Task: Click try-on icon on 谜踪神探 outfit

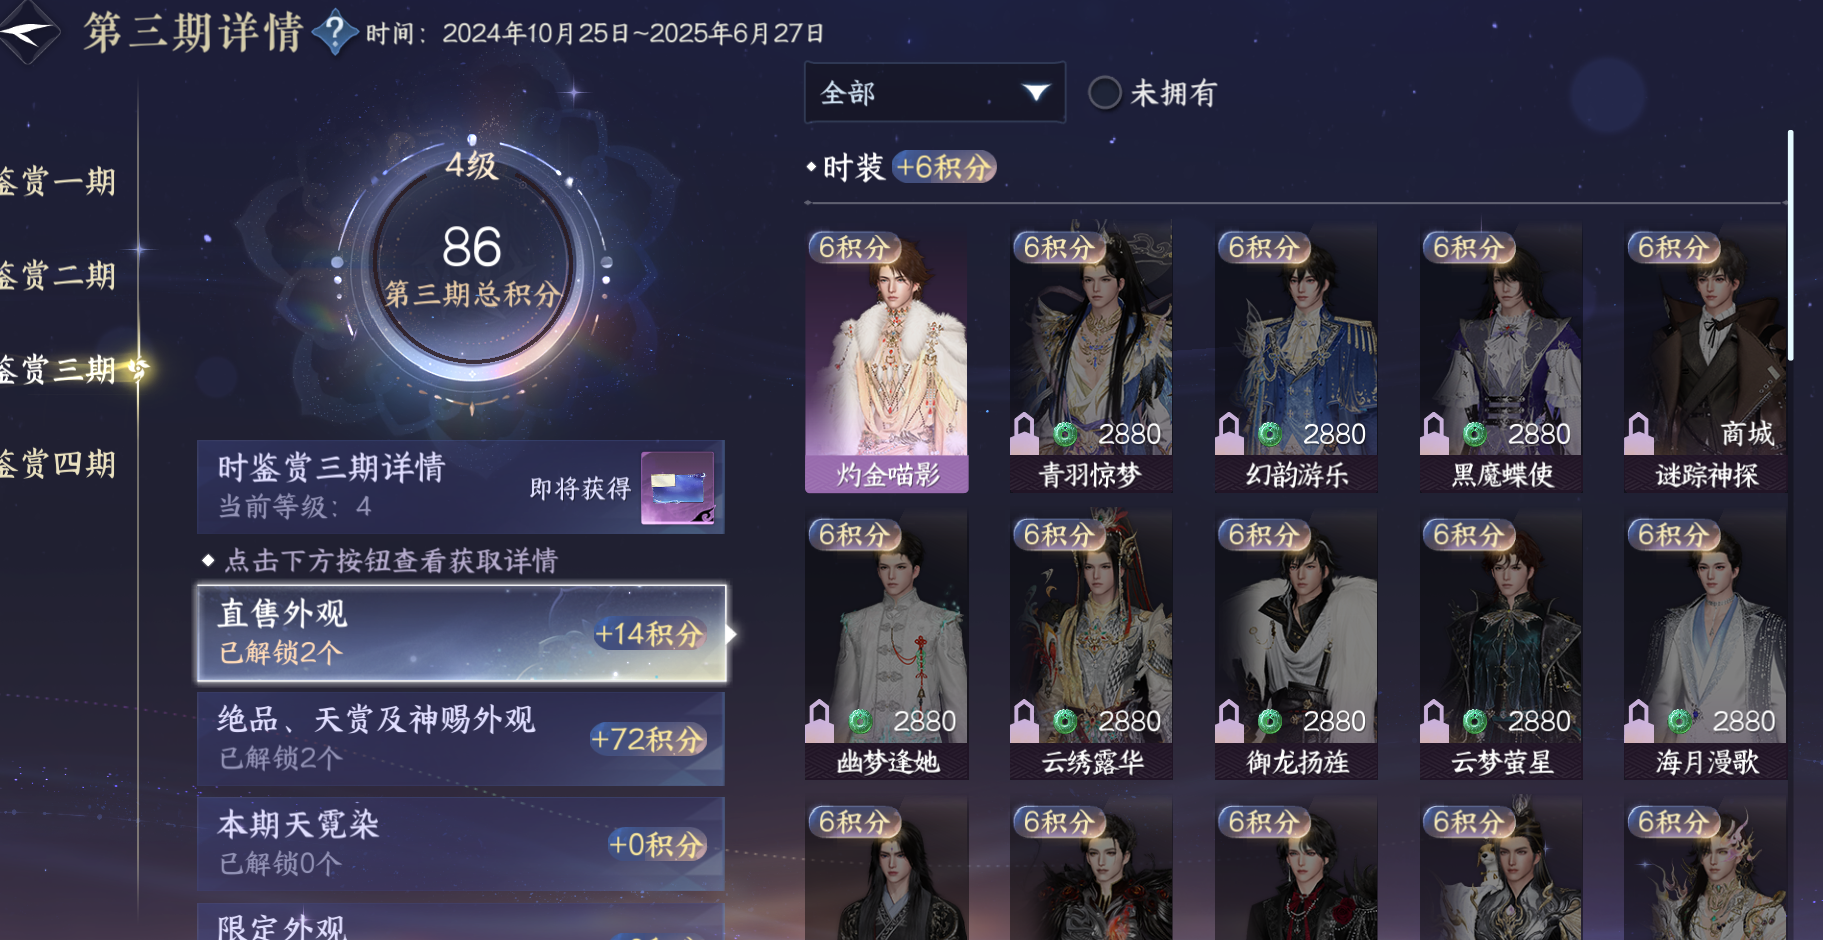Action: (x=1638, y=434)
